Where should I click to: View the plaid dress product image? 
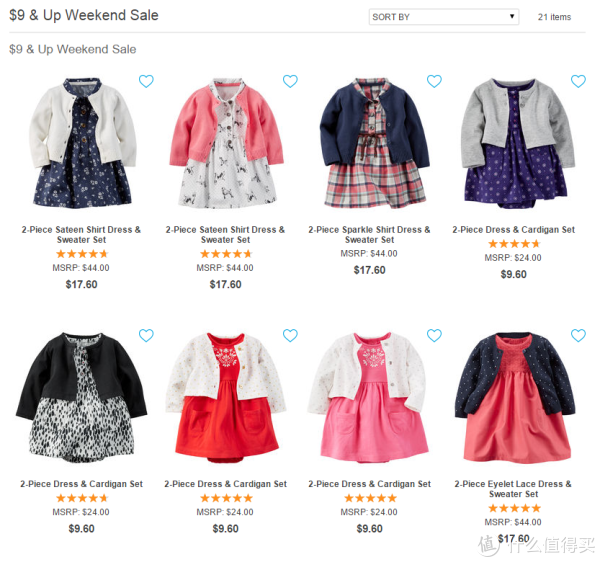tap(374, 143)
